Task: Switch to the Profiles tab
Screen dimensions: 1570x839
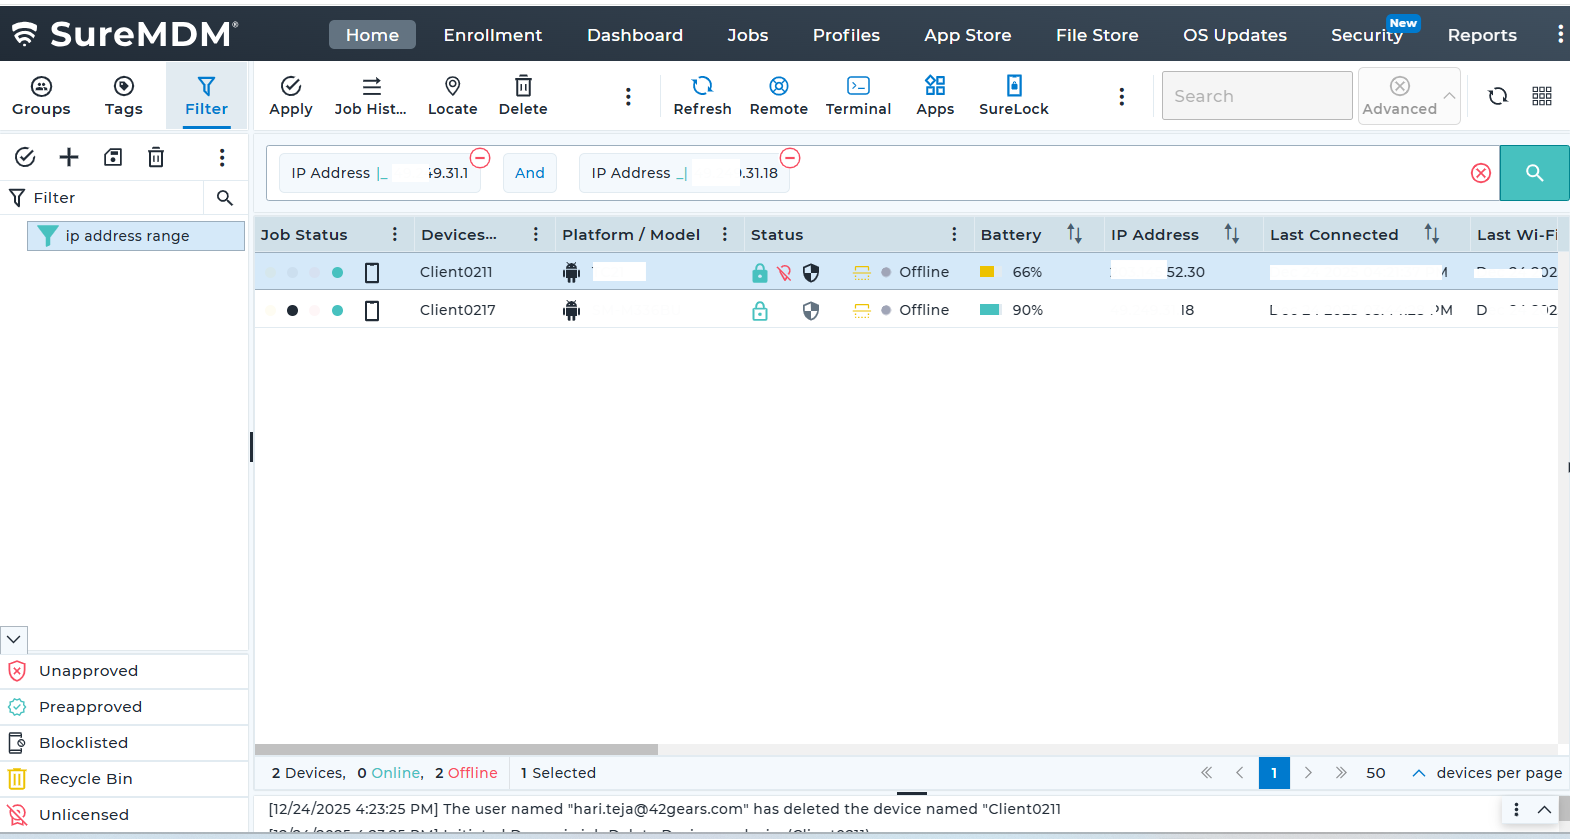Action: 845,35
